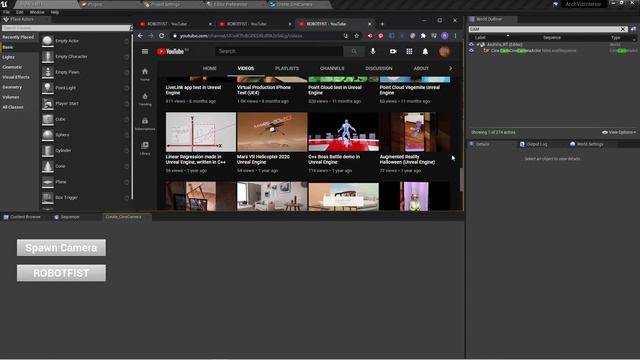The width and height of the screenshot is (640, 360).
Task: Clear the World Outliner search text
Action: tap(623, 29)
